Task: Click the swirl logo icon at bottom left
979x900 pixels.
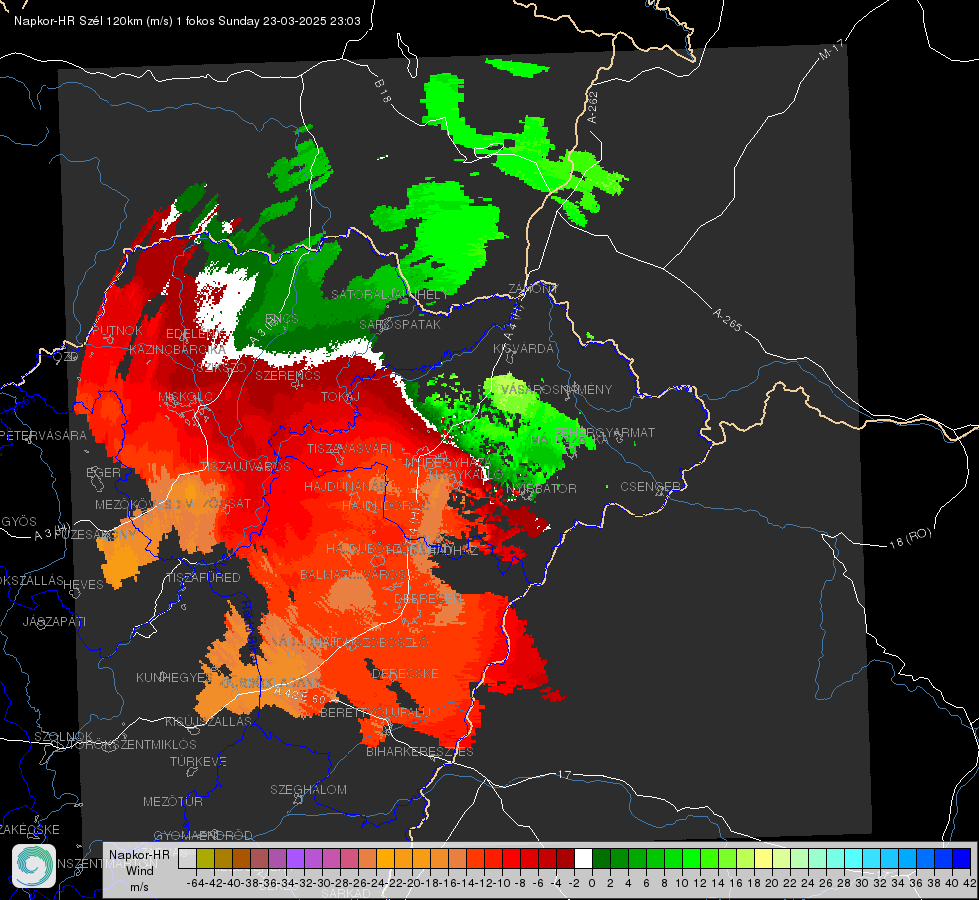Action: (34, 866)
